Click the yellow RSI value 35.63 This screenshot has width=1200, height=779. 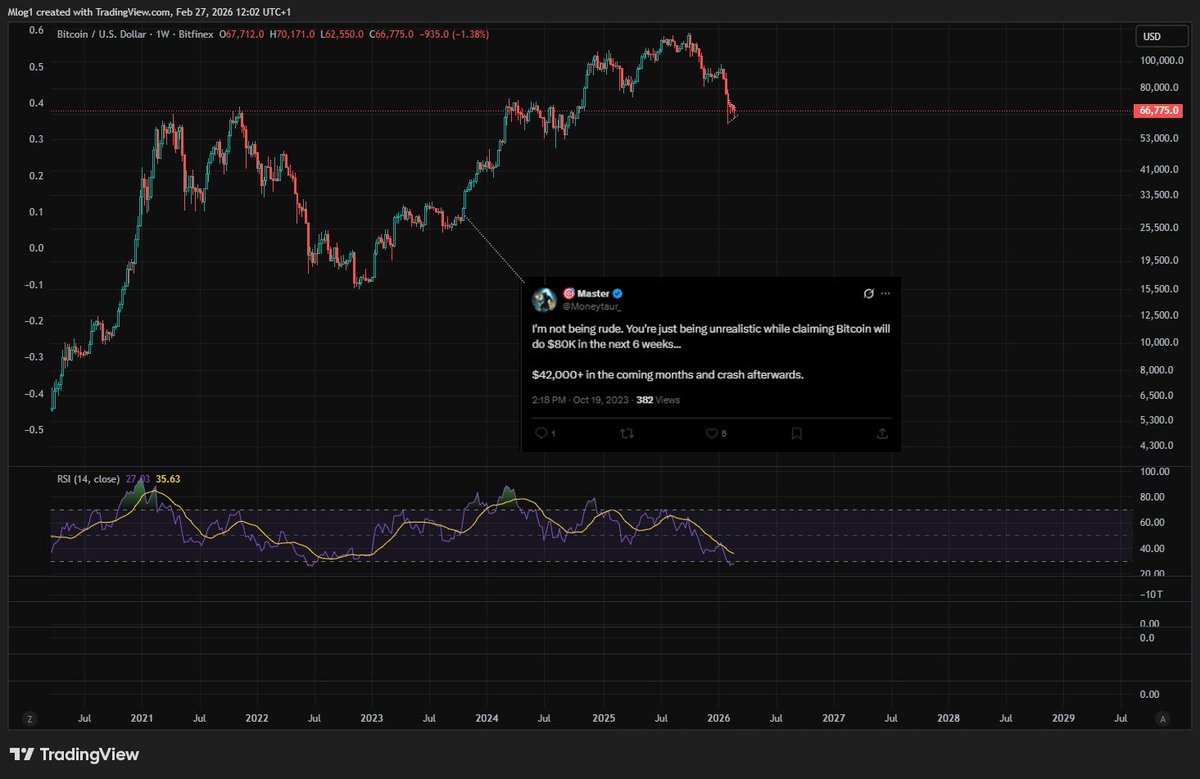[x=168, y=479]
